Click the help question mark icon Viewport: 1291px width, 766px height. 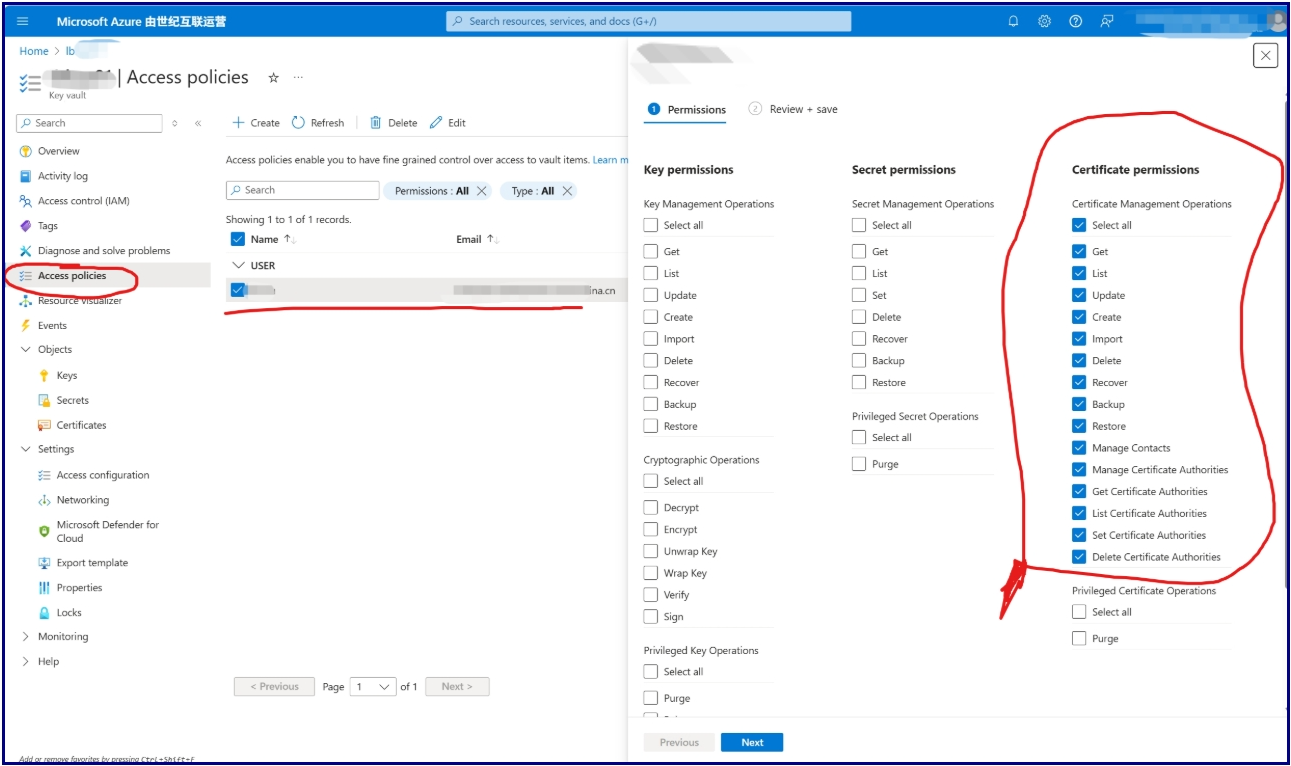(1075, 21)
